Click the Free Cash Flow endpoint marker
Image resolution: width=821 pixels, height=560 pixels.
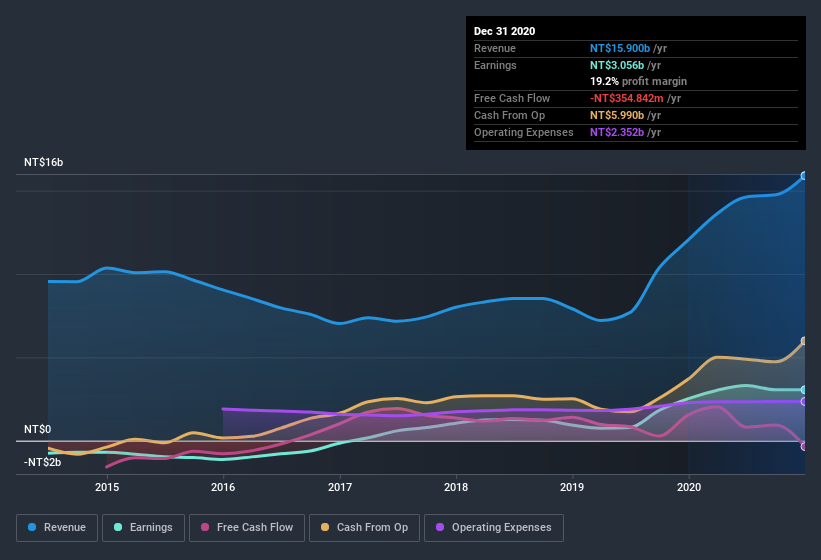point(804,446)
